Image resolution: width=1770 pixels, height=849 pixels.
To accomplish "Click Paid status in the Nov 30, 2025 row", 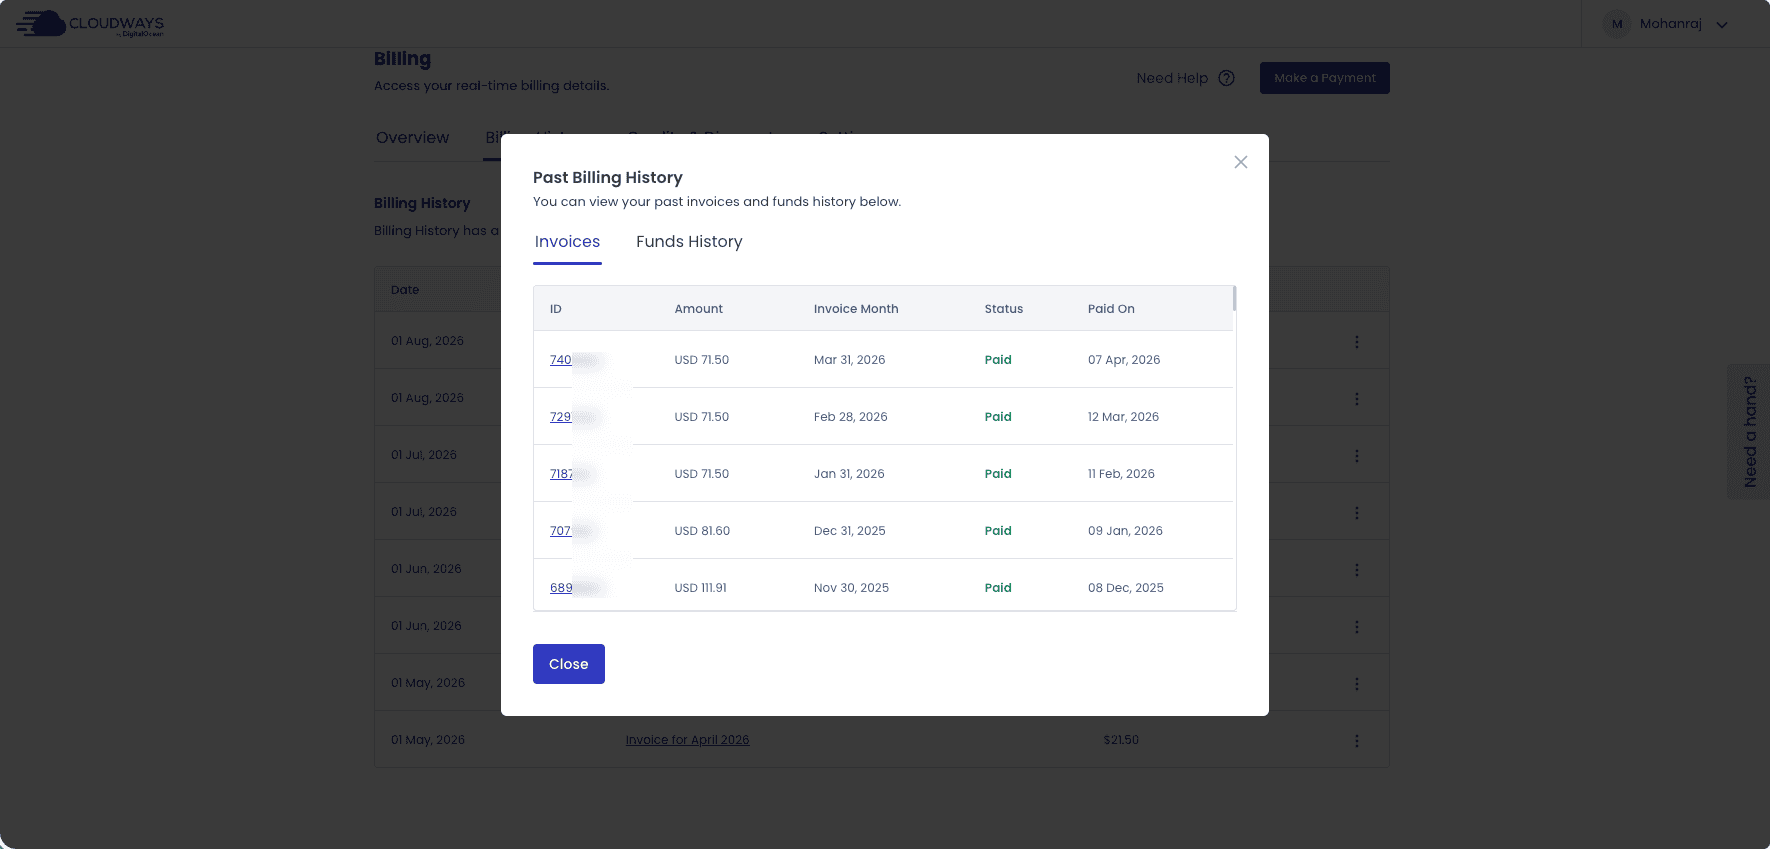I will coord(998,588).
